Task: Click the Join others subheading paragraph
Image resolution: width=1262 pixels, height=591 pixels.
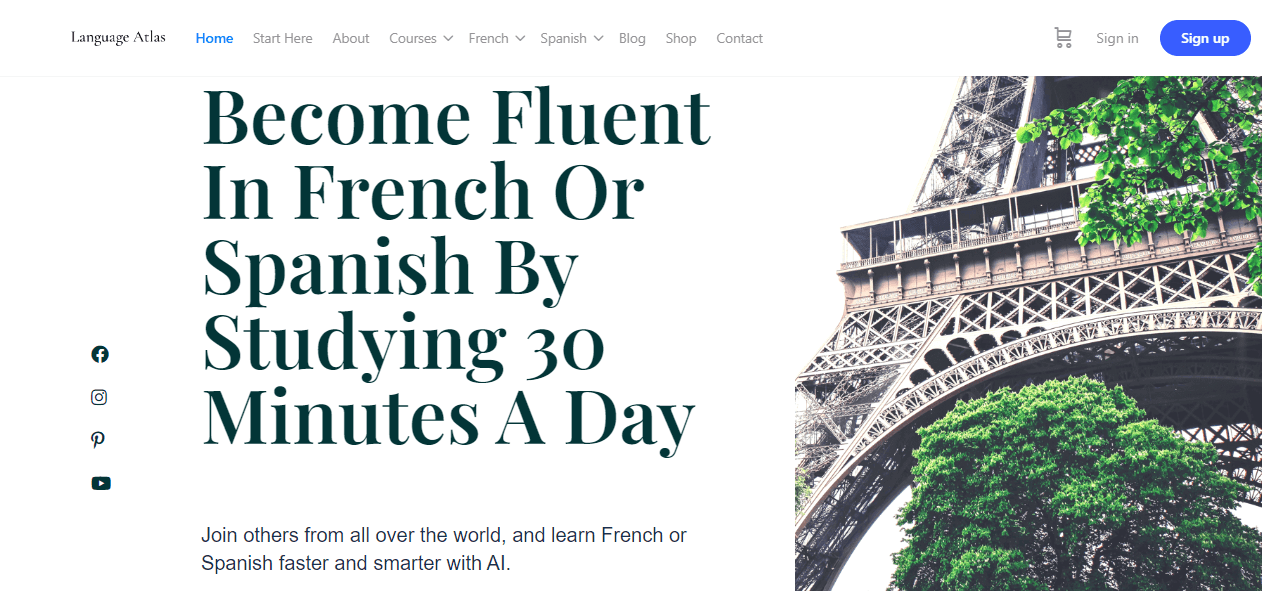Action: (x=444, y=549)
